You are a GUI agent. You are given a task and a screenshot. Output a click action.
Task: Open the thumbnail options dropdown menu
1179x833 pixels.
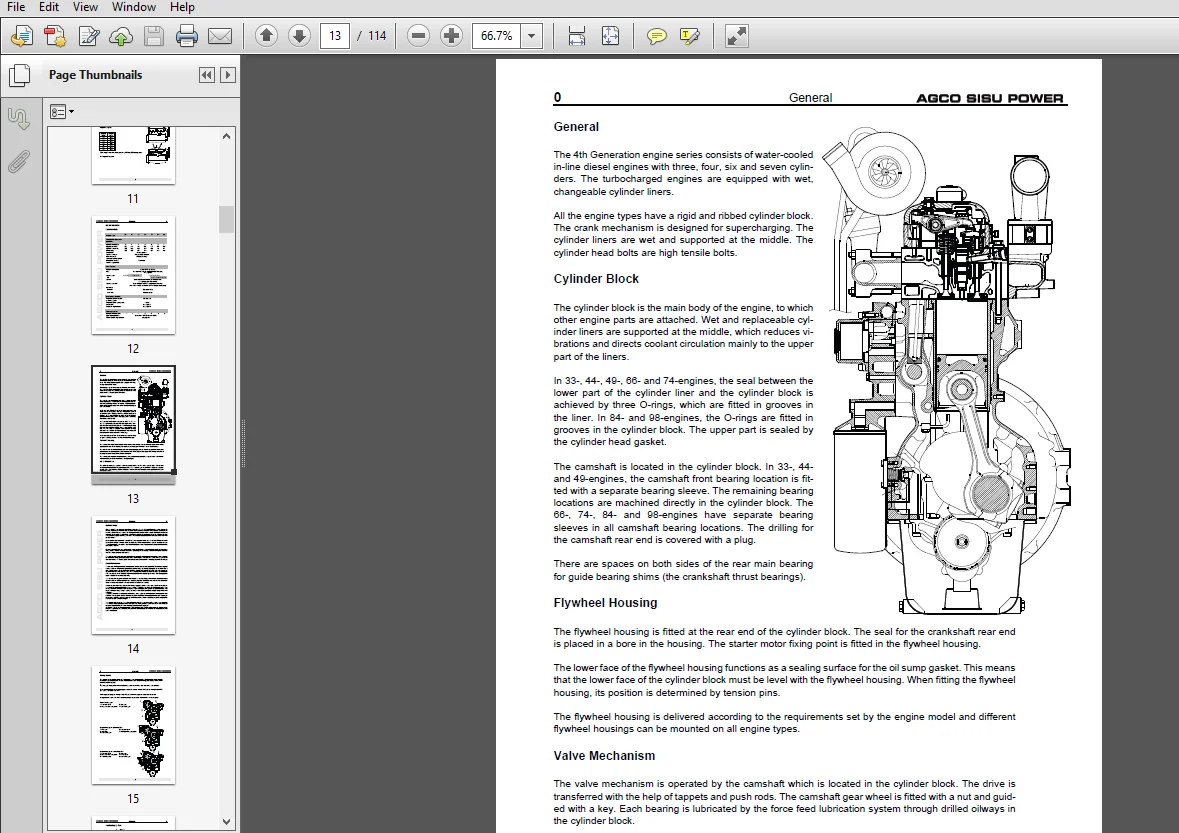coord(62,112)
